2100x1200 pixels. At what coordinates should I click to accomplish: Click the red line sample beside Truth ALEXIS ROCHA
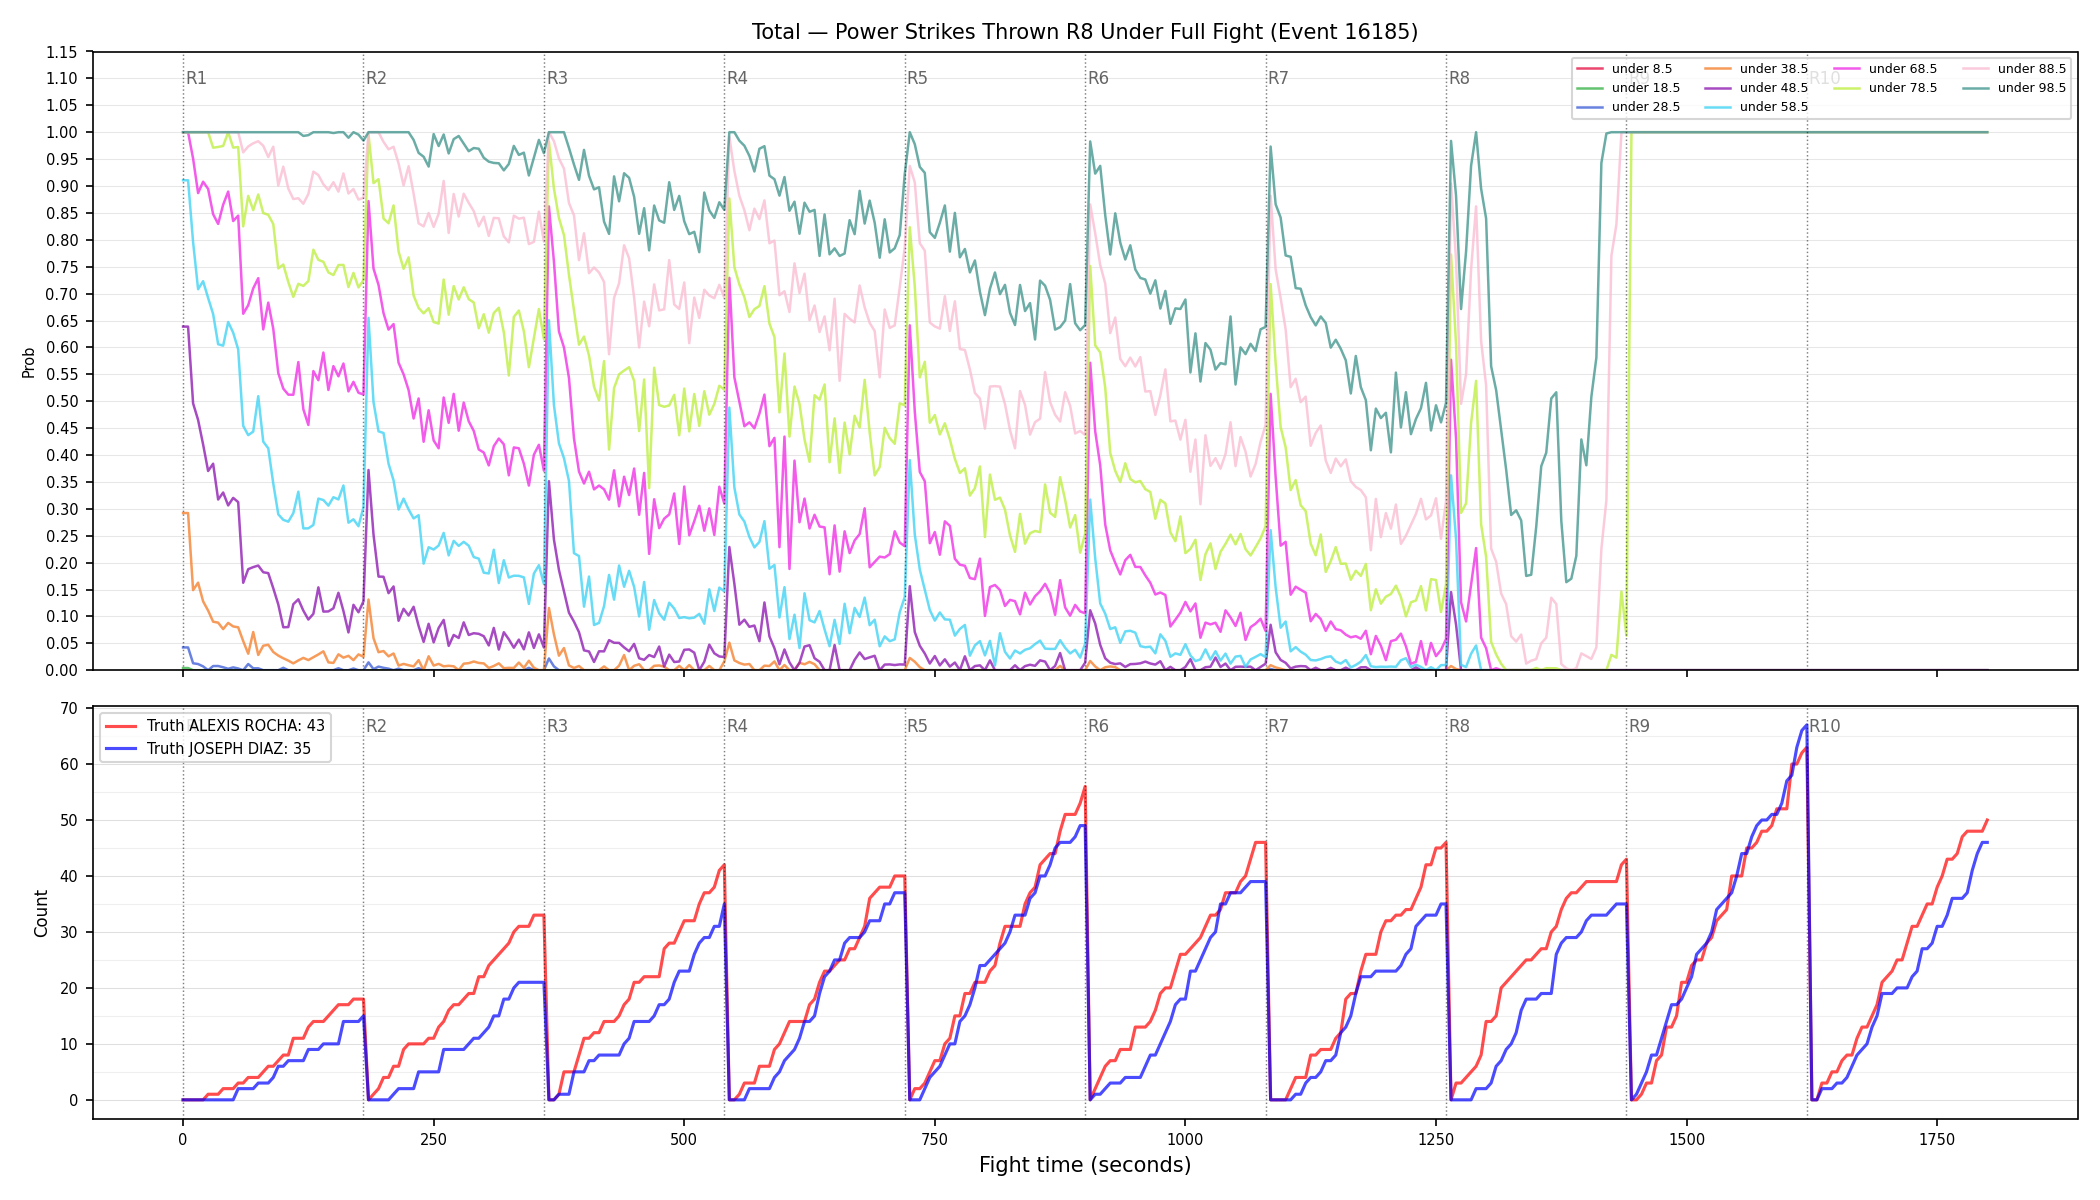[x=121, y=726]
